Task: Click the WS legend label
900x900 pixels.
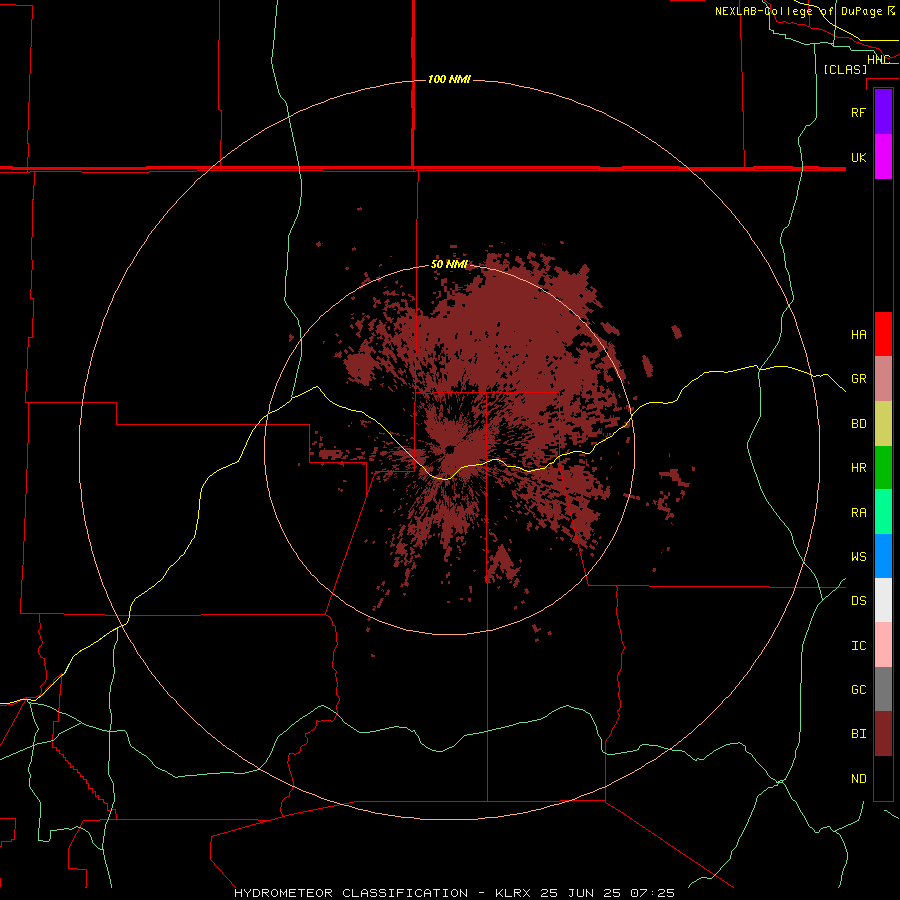Action: coord(858,557)
